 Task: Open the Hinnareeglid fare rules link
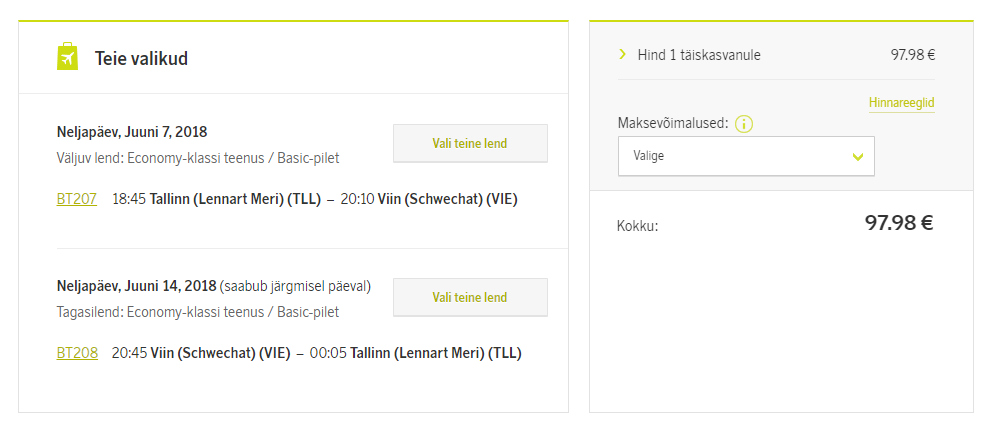pyautogui.click(x=901, y=103)
